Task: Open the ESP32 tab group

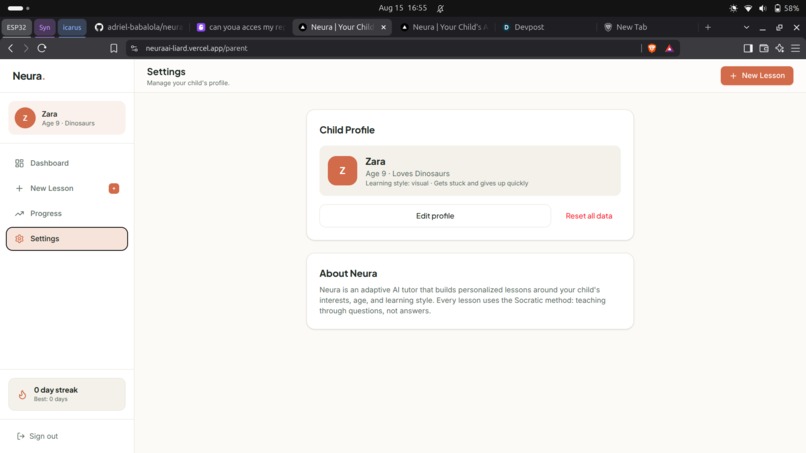Action: pos(16,27)
